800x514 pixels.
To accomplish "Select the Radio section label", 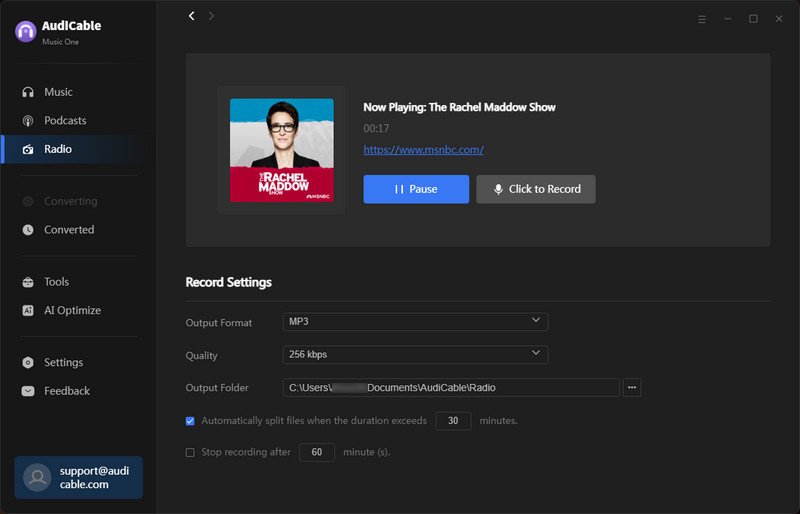I will (x=58, y=149).
